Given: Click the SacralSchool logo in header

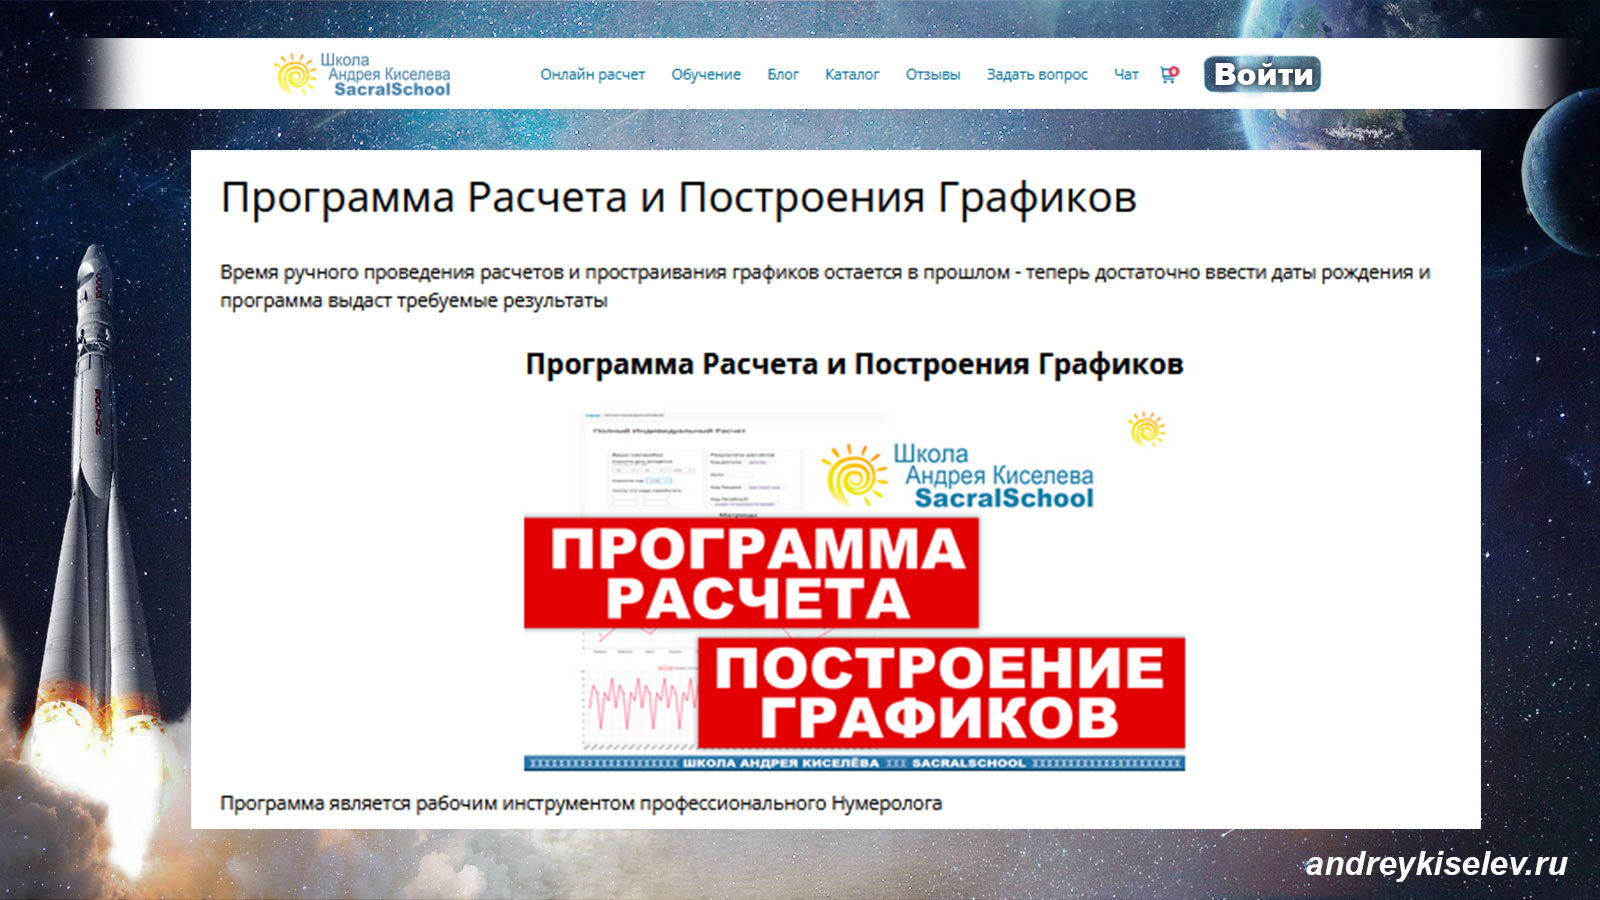Looking at the screenshot, I should 363,75.
